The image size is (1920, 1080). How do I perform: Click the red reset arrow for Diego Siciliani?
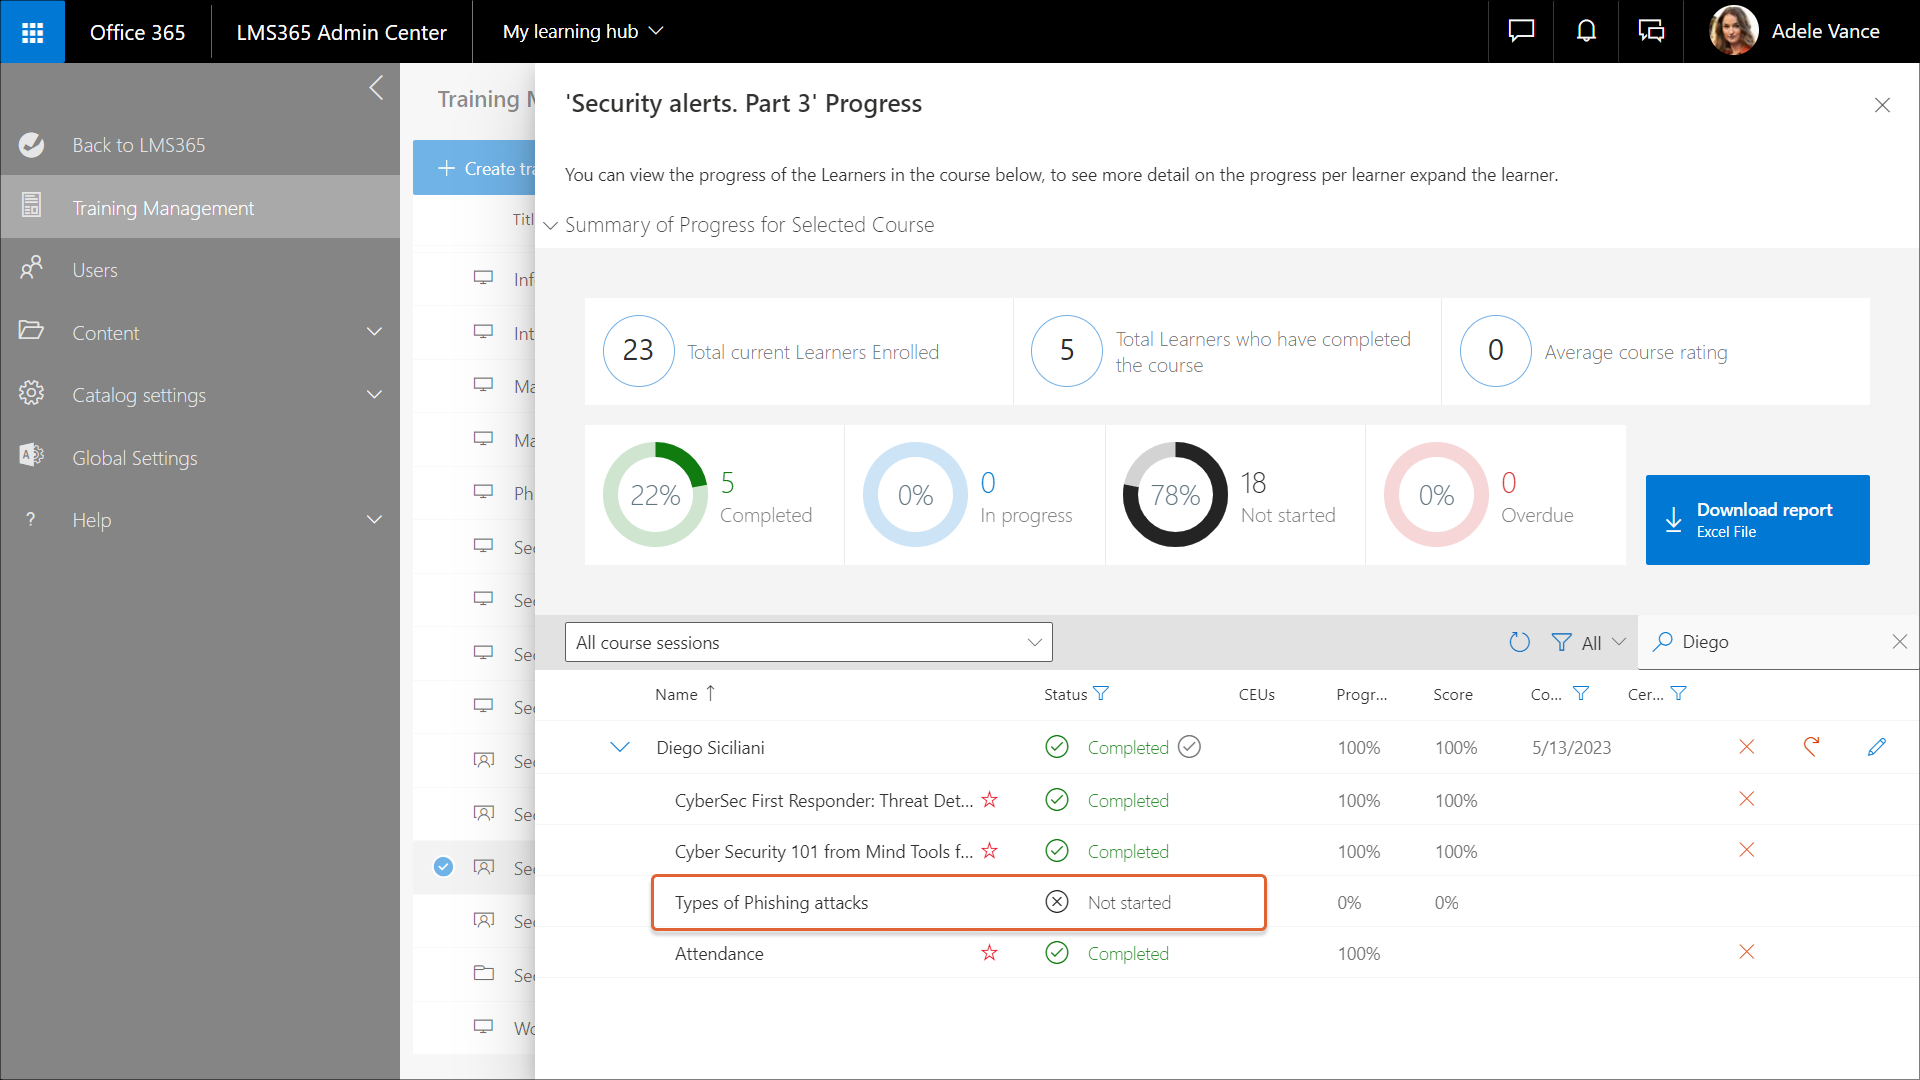pyautogui.click(x=1811, y=747)
